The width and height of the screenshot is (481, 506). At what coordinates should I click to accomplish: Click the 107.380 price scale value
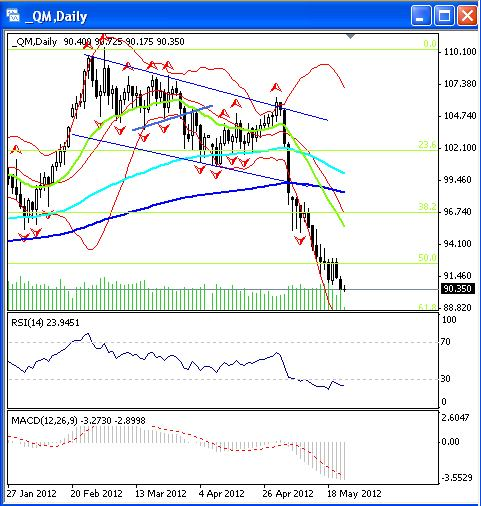[x=460, y=84]
